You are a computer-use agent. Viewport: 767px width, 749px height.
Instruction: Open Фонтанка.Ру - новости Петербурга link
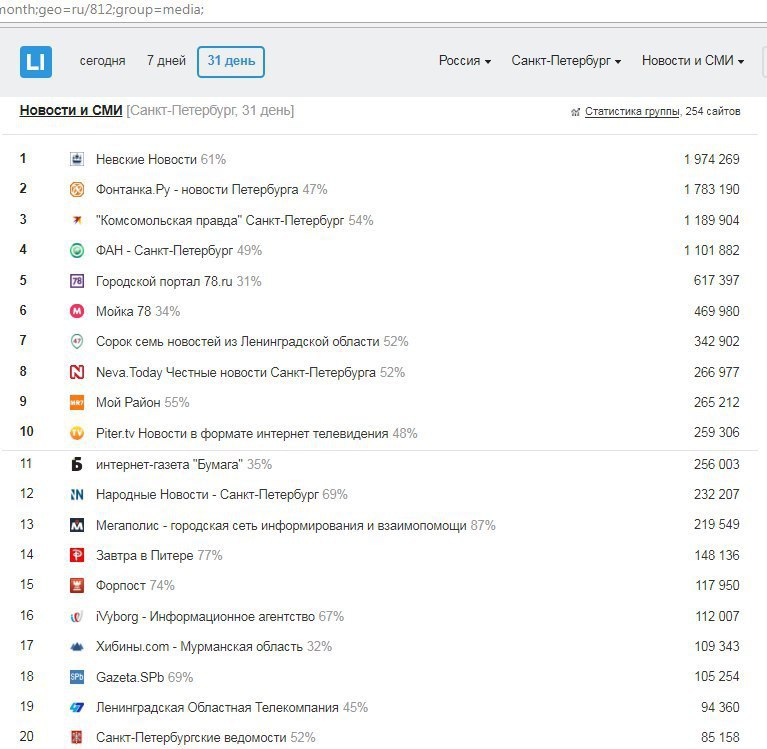[197, 190]
